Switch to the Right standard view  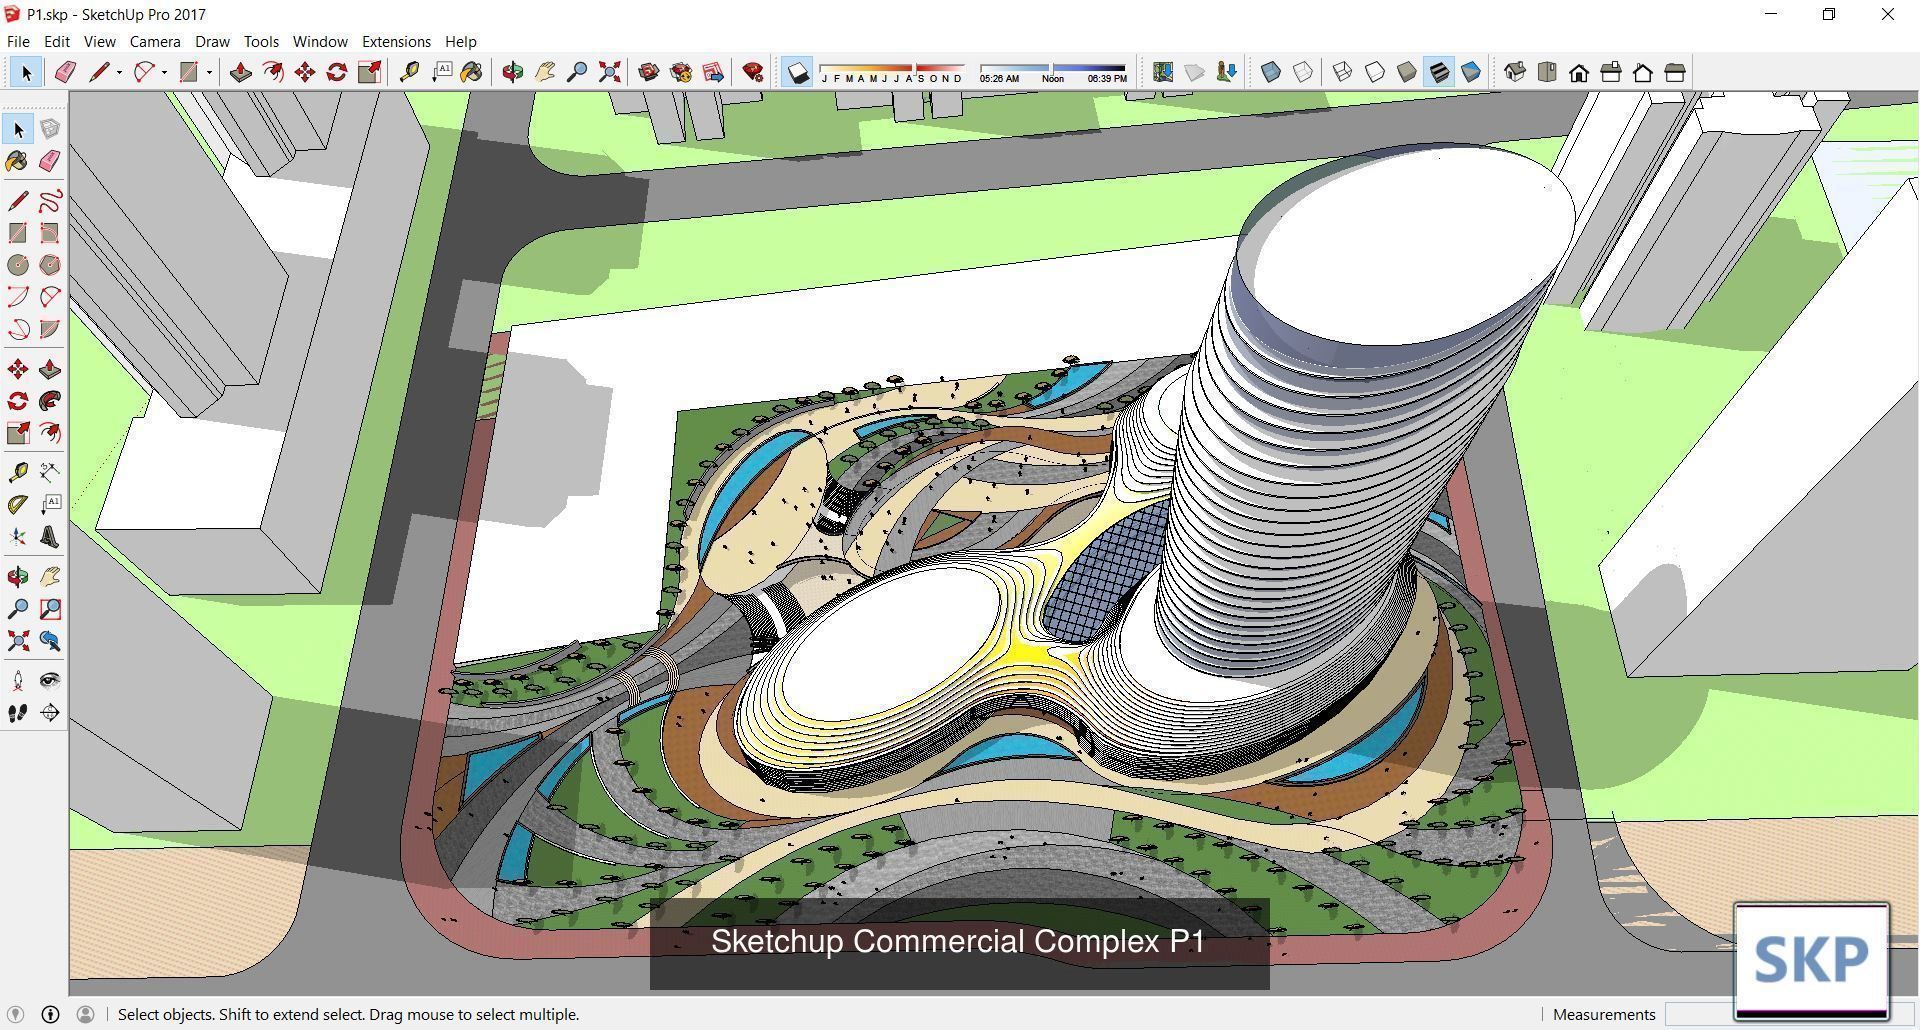point(1611,72)
